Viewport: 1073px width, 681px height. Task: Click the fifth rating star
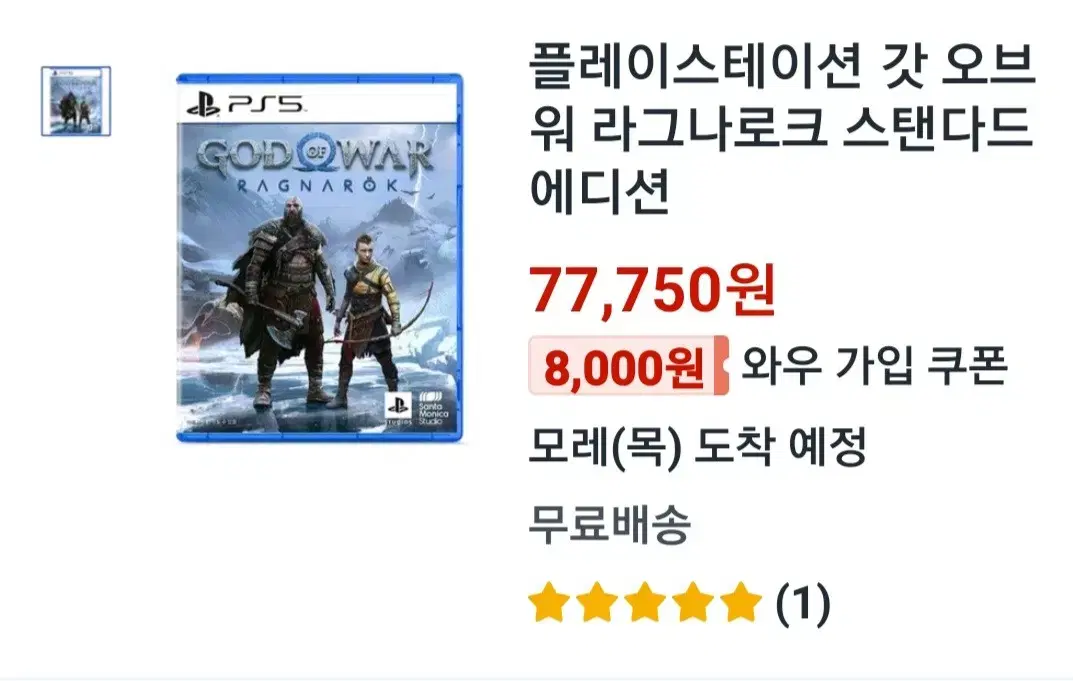(x=741, y=602)
